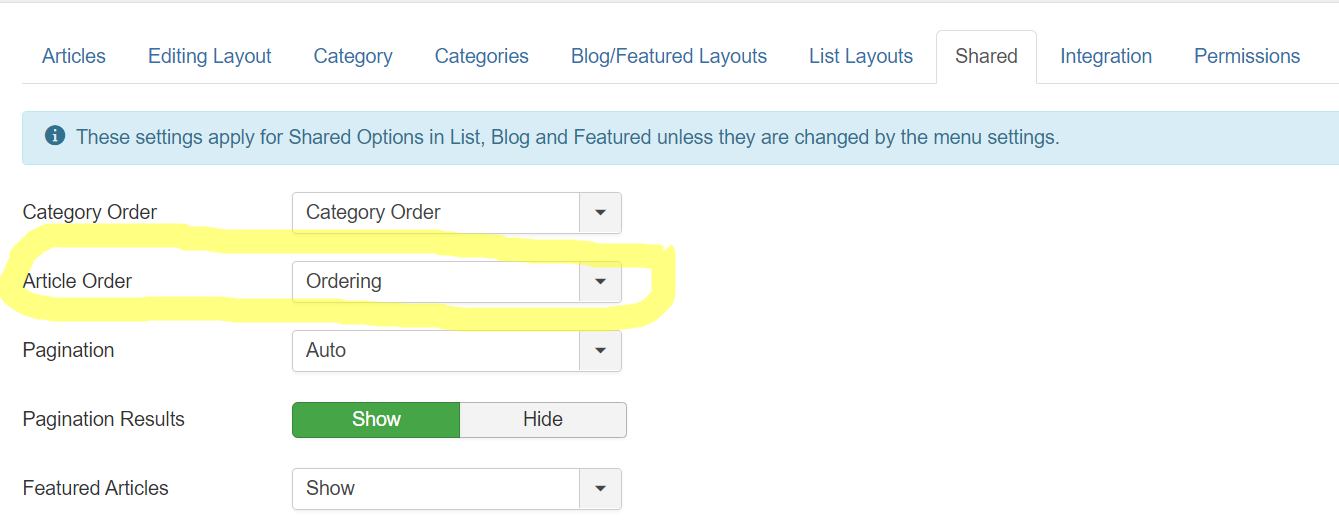Open the Featured Articles dropdown arrow
This screenshot has width=1339, height=531.
point(600,489)
